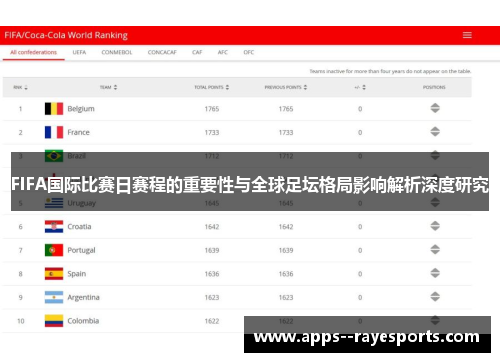
Task: Click rank number 10
Action: coord(21,321)
